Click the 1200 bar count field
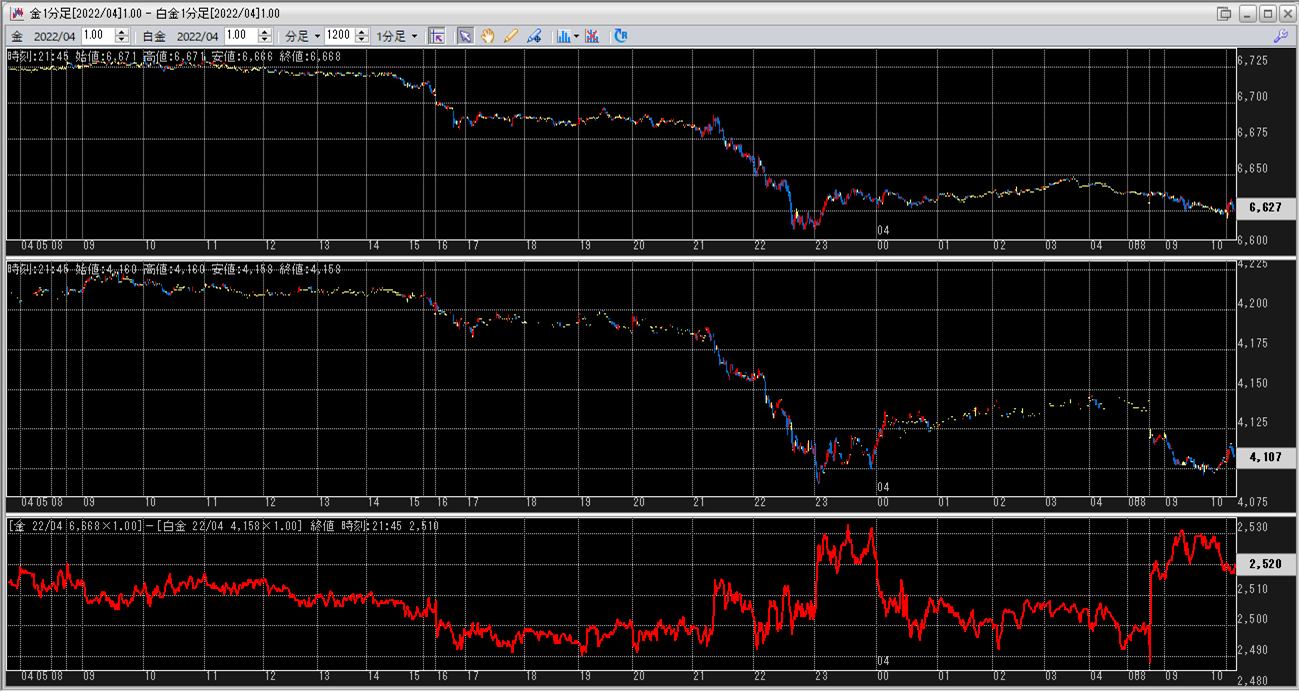The image size is (1299, 692). pos(340,36)
